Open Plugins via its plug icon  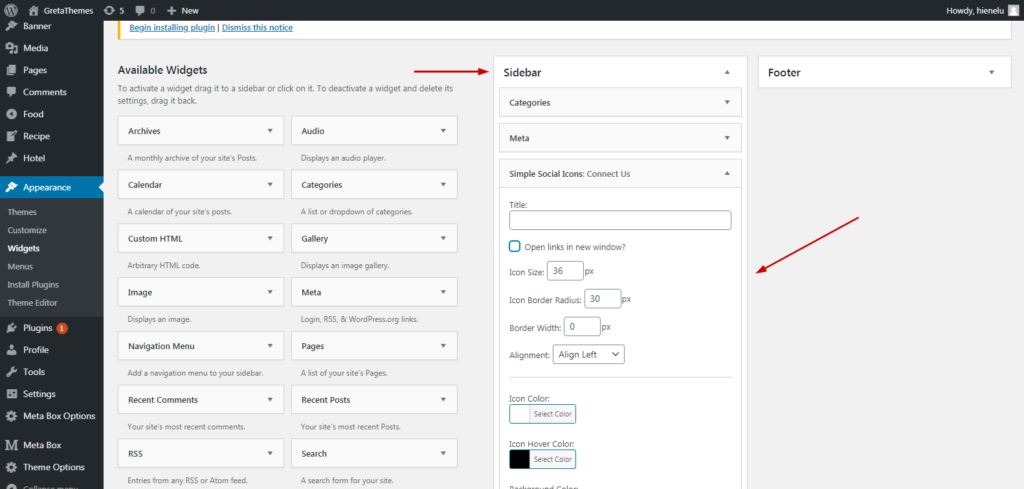pyautogui.click(x=11, y=328)
